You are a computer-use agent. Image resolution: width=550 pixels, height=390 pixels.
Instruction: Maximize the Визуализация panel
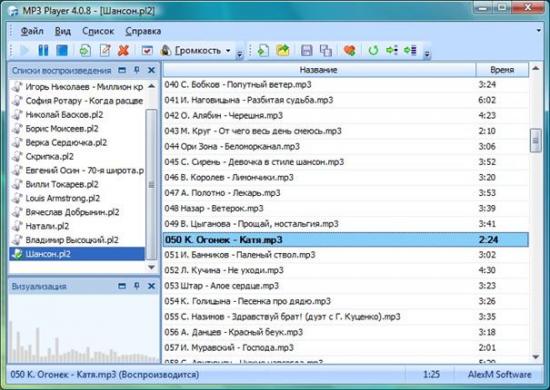[x=122, y=286]
